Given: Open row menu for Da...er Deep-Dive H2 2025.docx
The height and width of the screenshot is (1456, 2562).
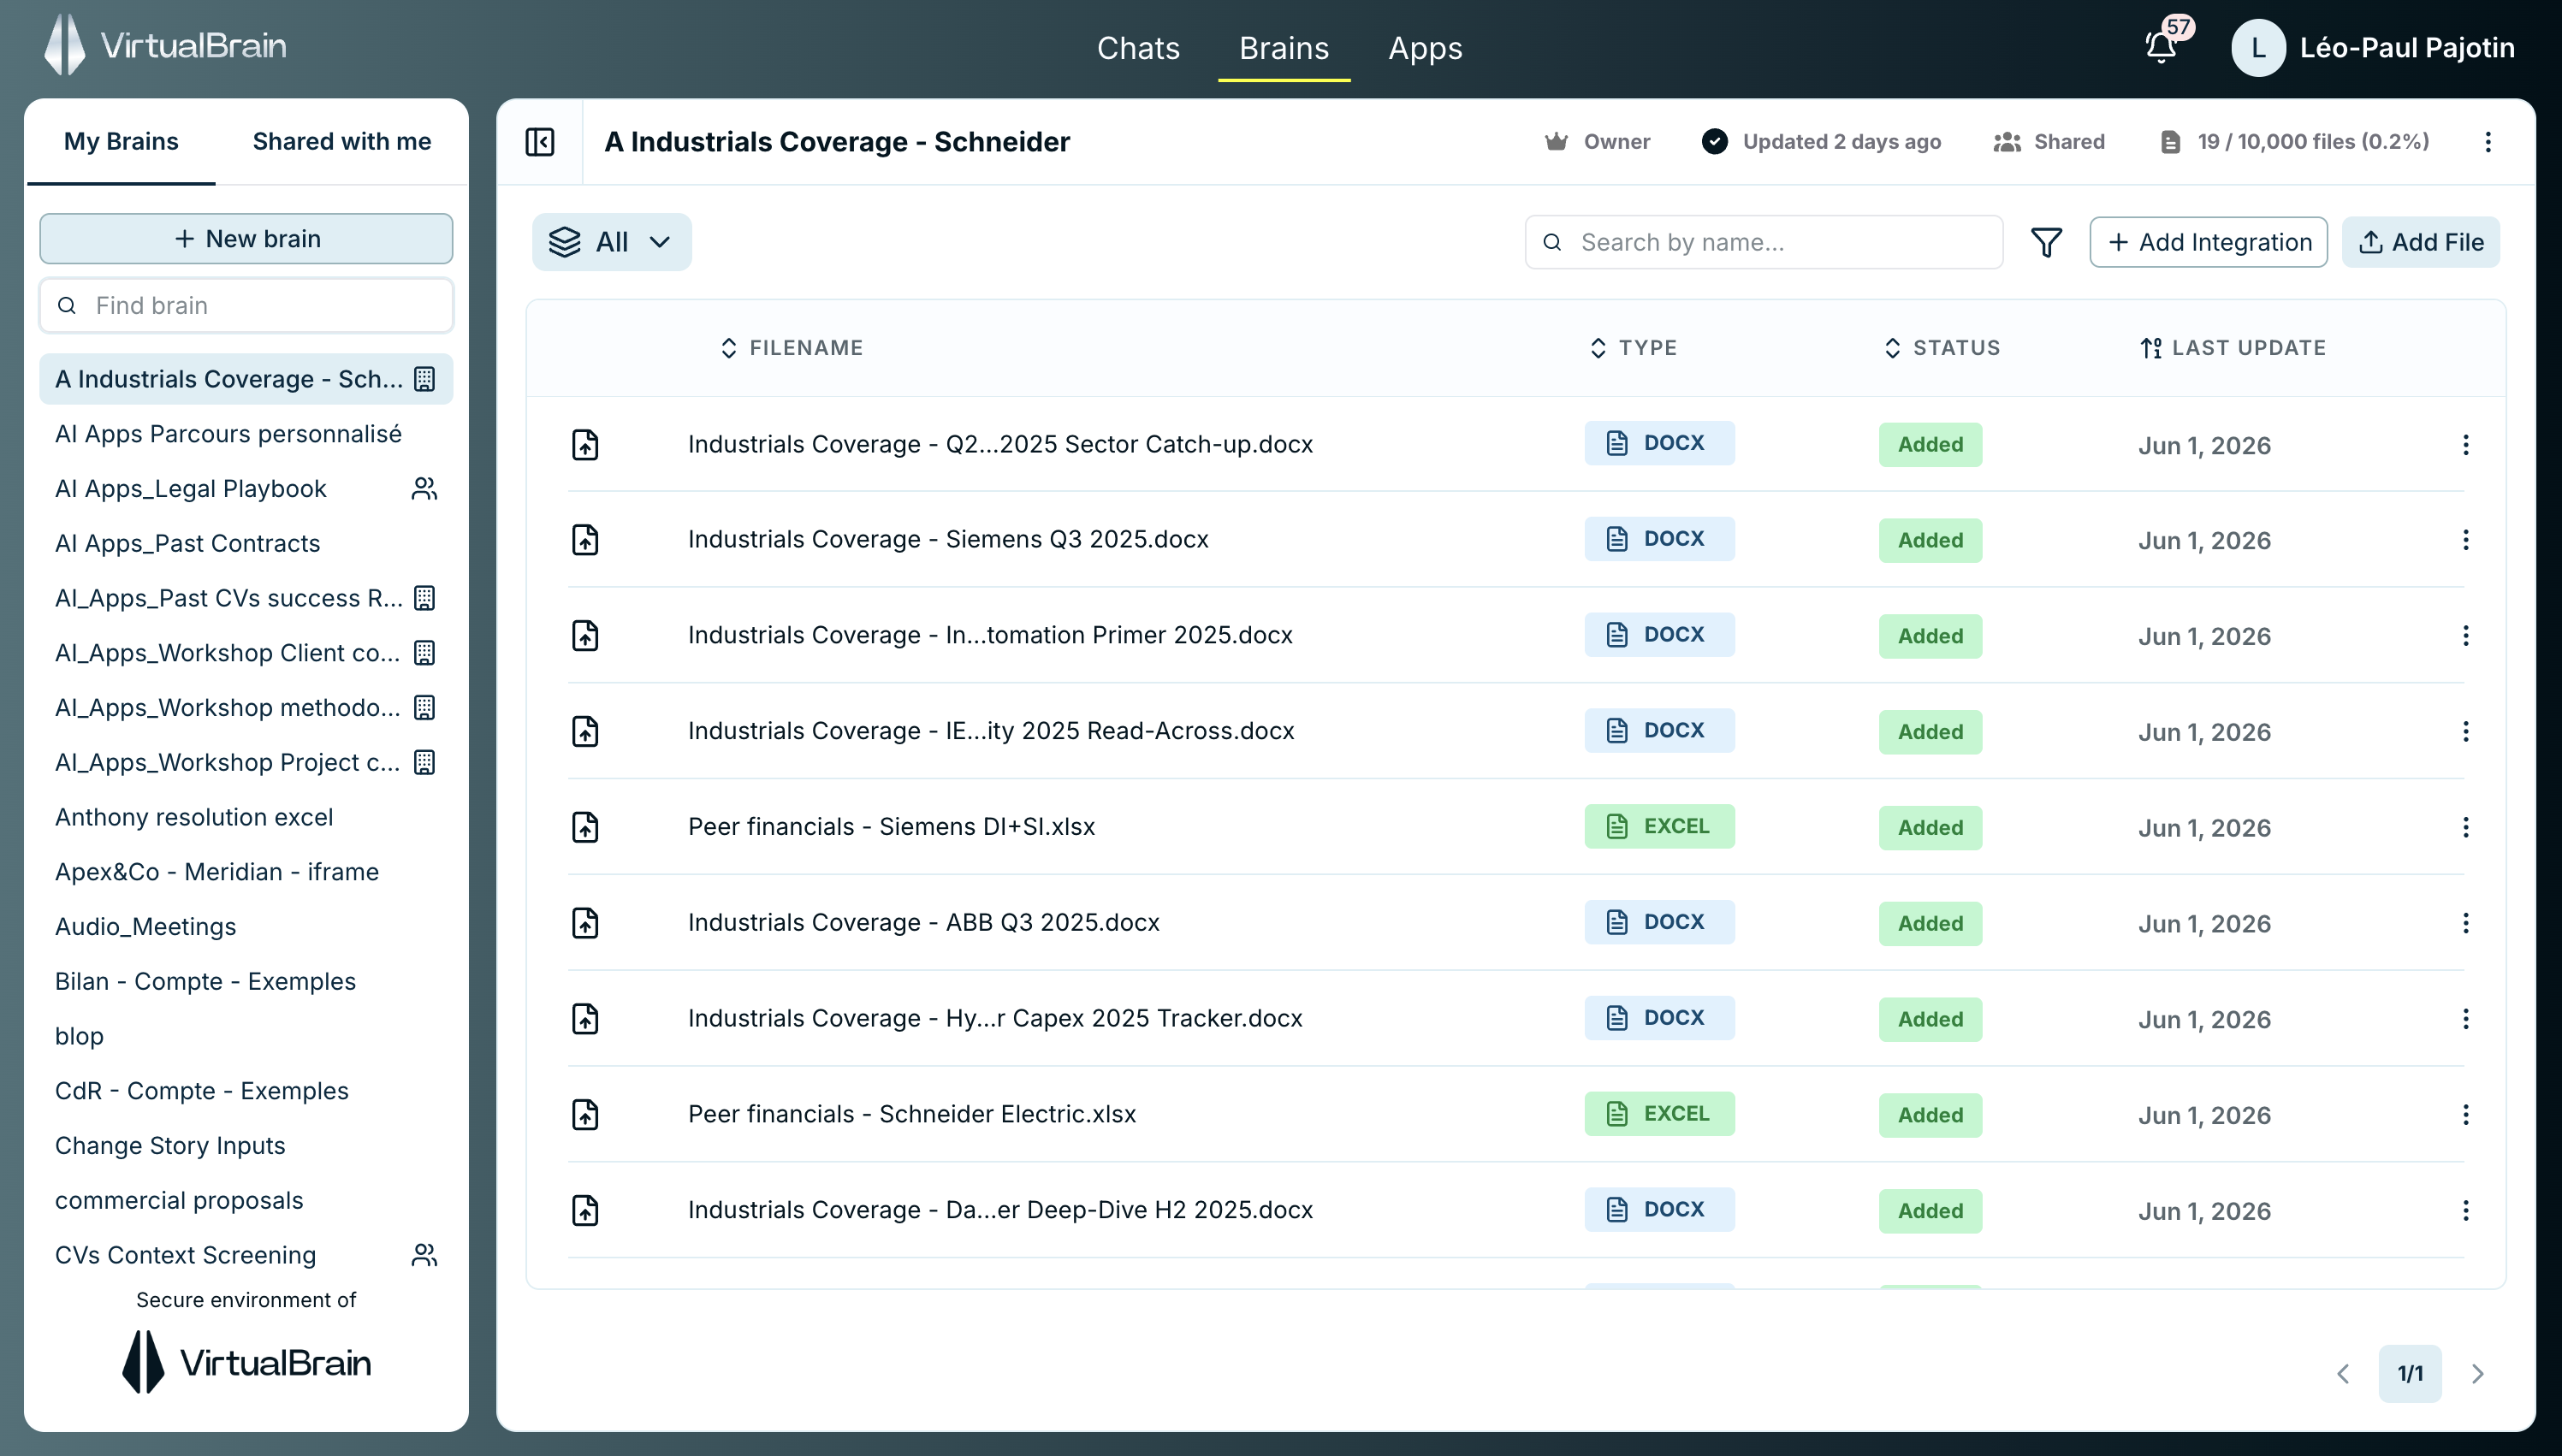Looking at the screenshot, I should pos(2465,1211).
